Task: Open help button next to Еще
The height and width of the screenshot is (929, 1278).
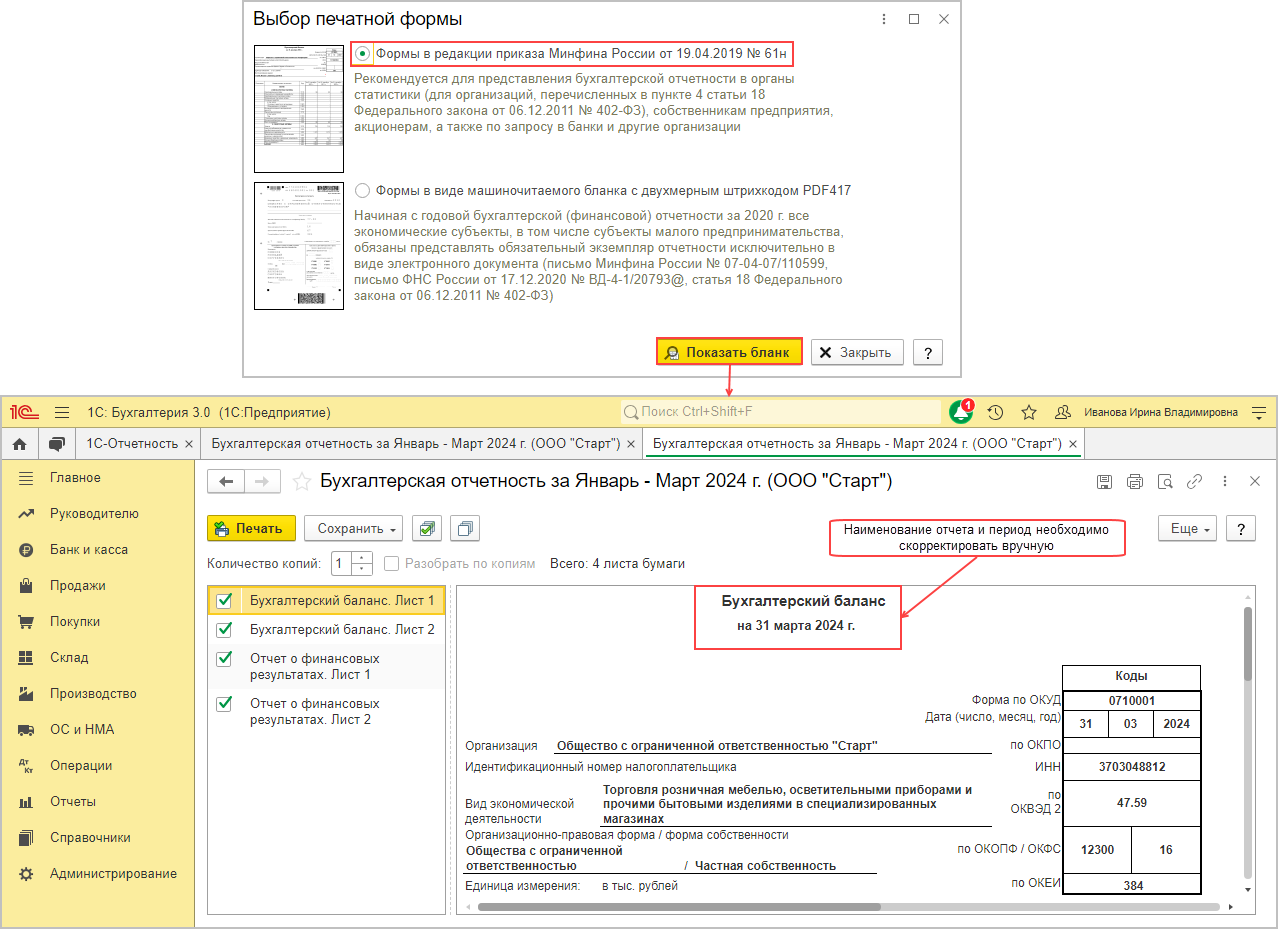Action: pyautogui.click(x=1241, y=529)
